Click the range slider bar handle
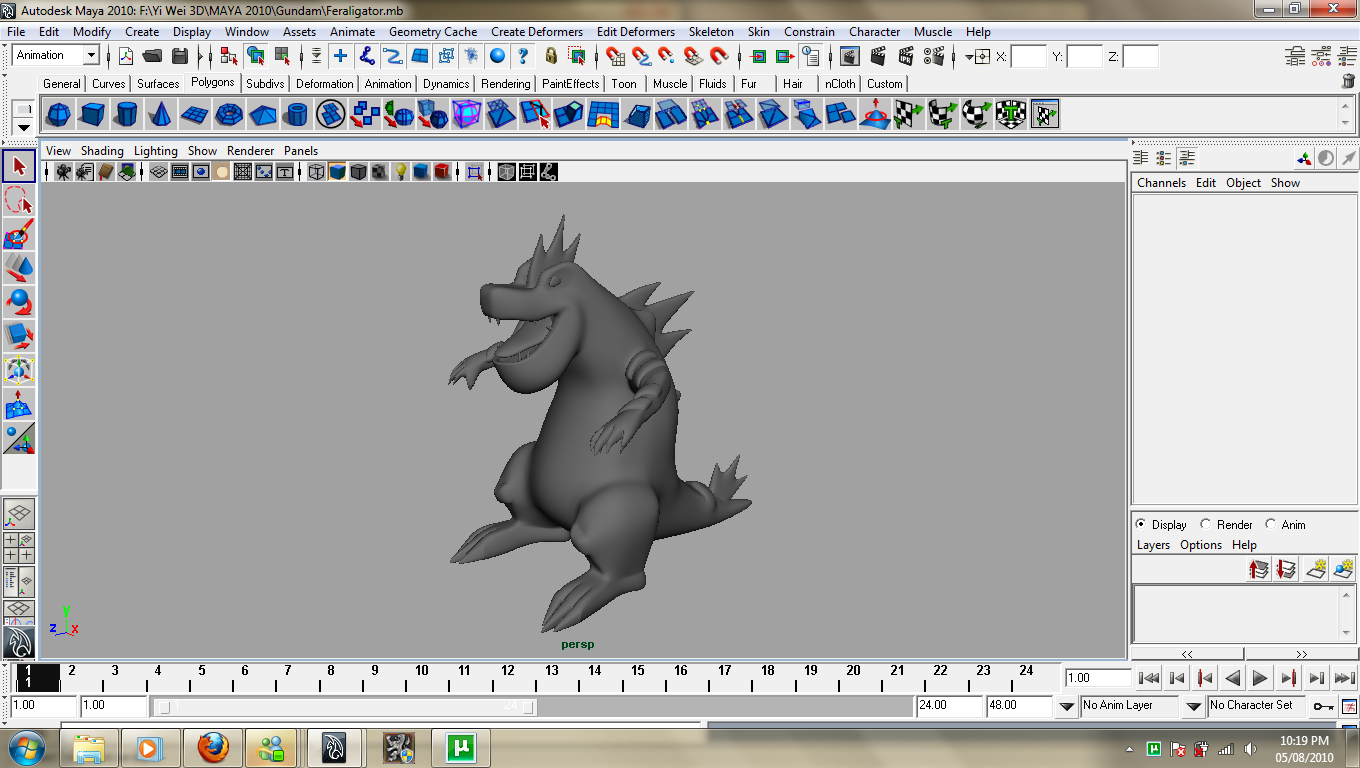Image resolution: width=1360 pixels, height=768 pixels. click(346, 707)
